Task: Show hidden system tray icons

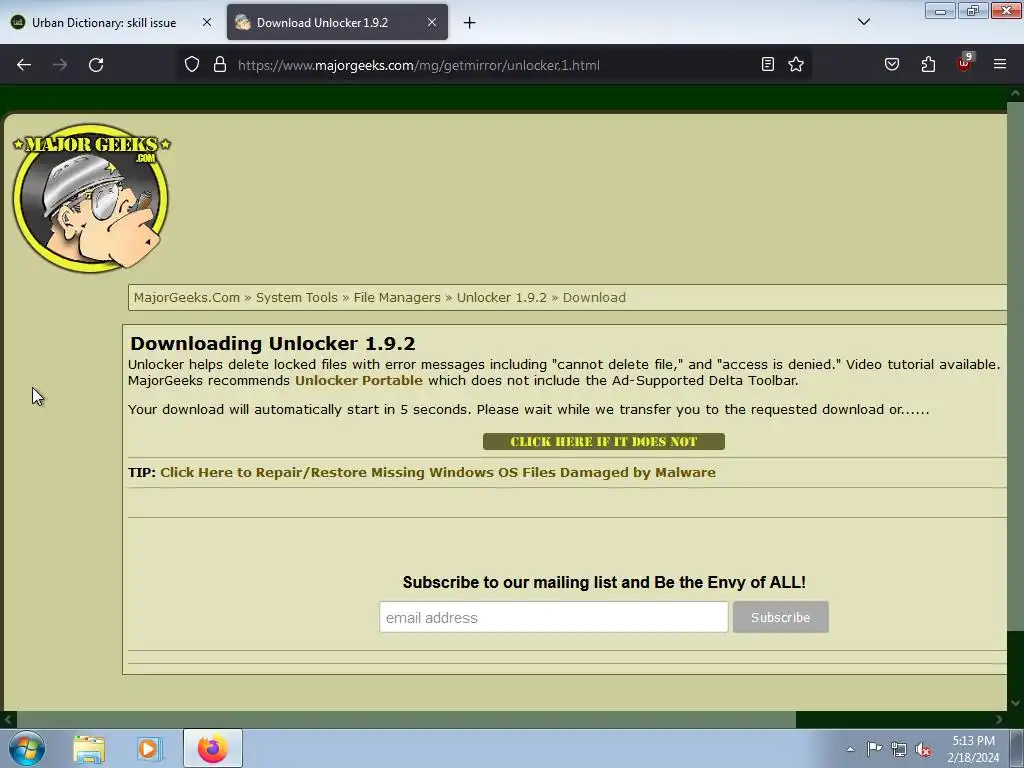Action: click(850, 749)
